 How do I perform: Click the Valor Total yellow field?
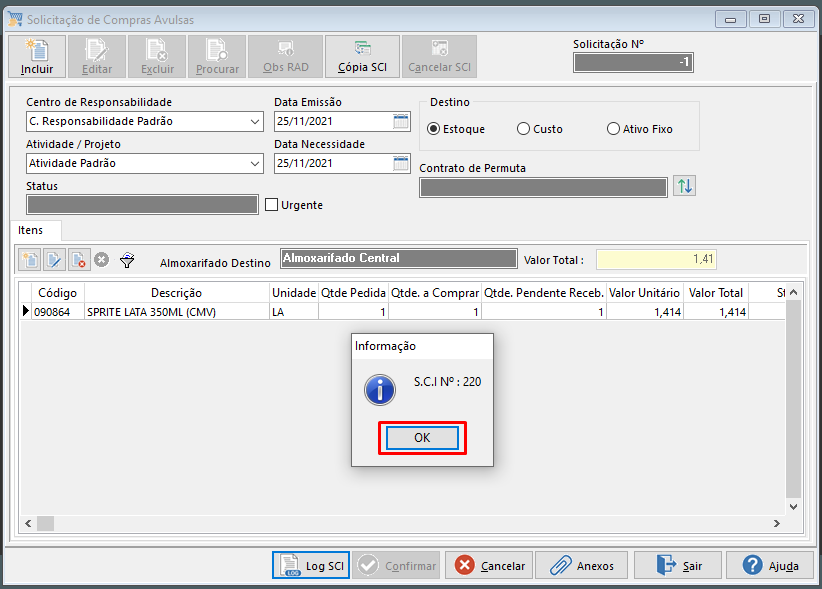[656, 259]
